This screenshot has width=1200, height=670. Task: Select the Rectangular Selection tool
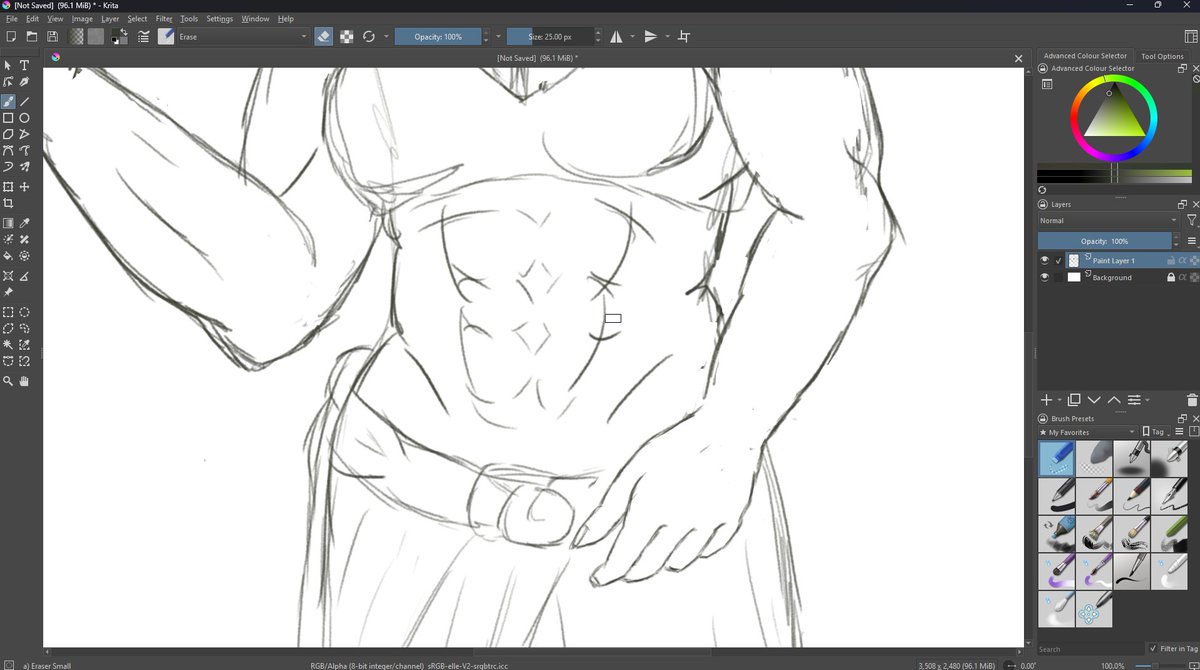tap(10, 312)
